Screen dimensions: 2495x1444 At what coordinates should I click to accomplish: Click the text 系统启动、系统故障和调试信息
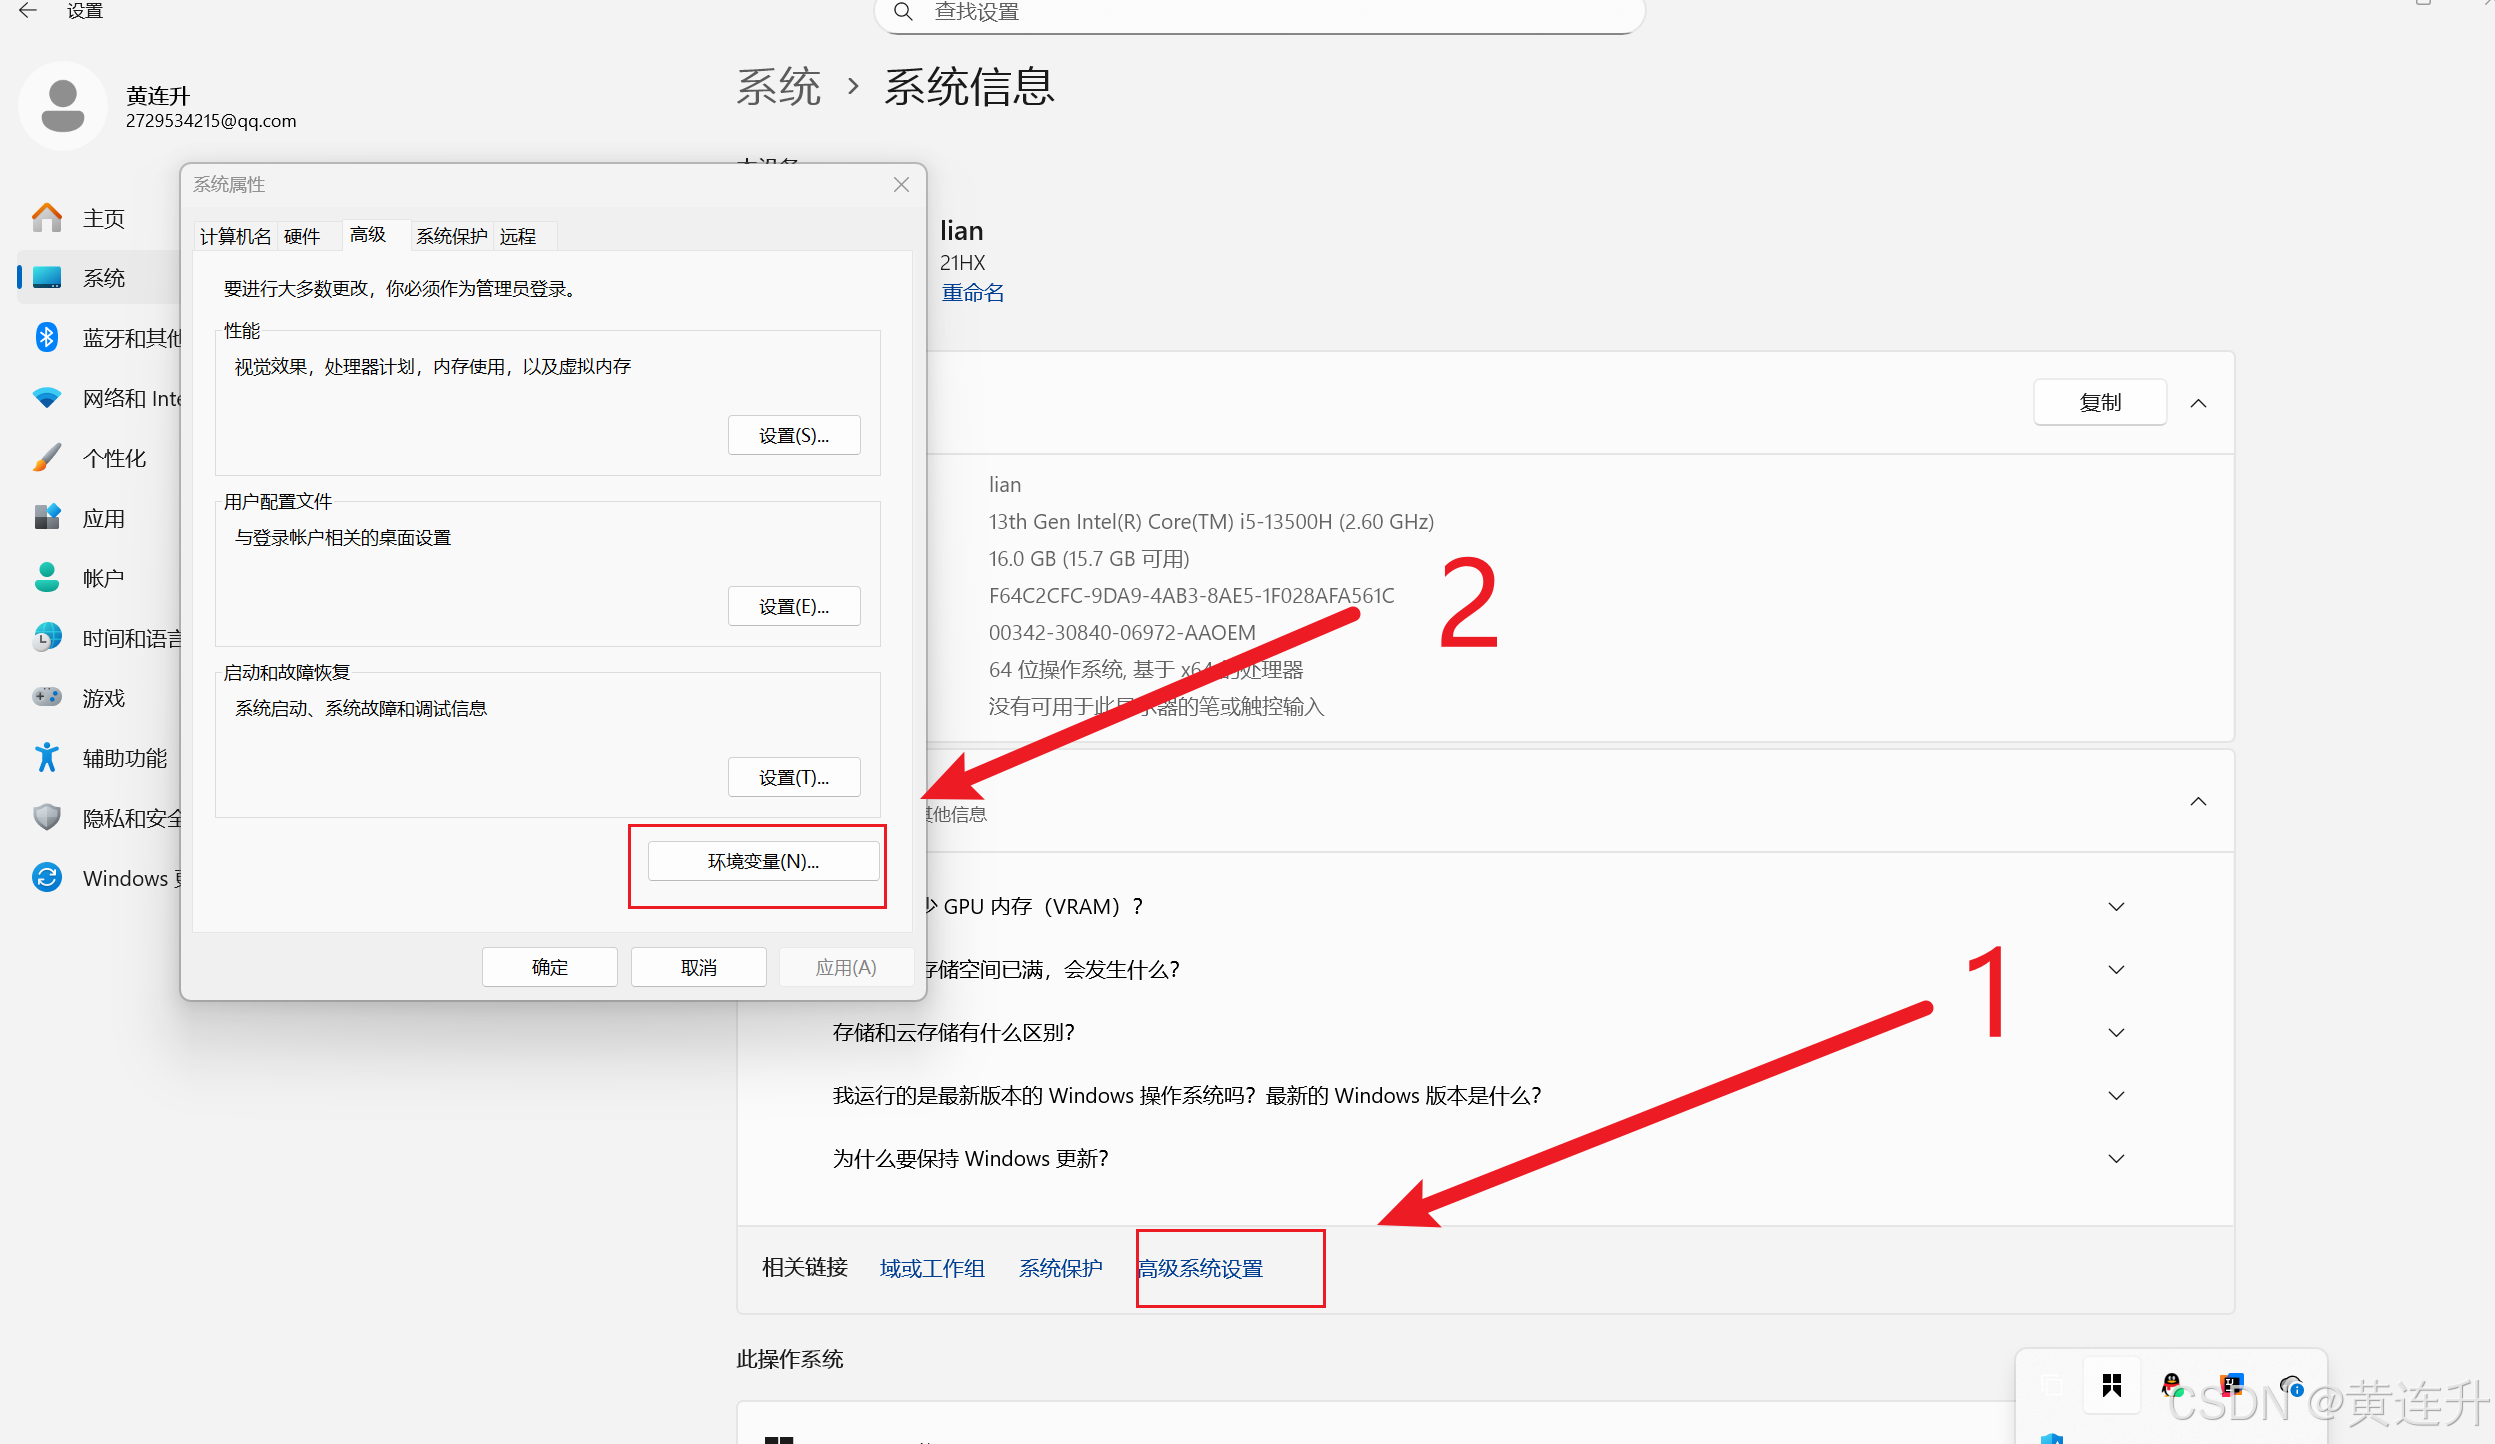pyautogui.click(x=361, y=709)
